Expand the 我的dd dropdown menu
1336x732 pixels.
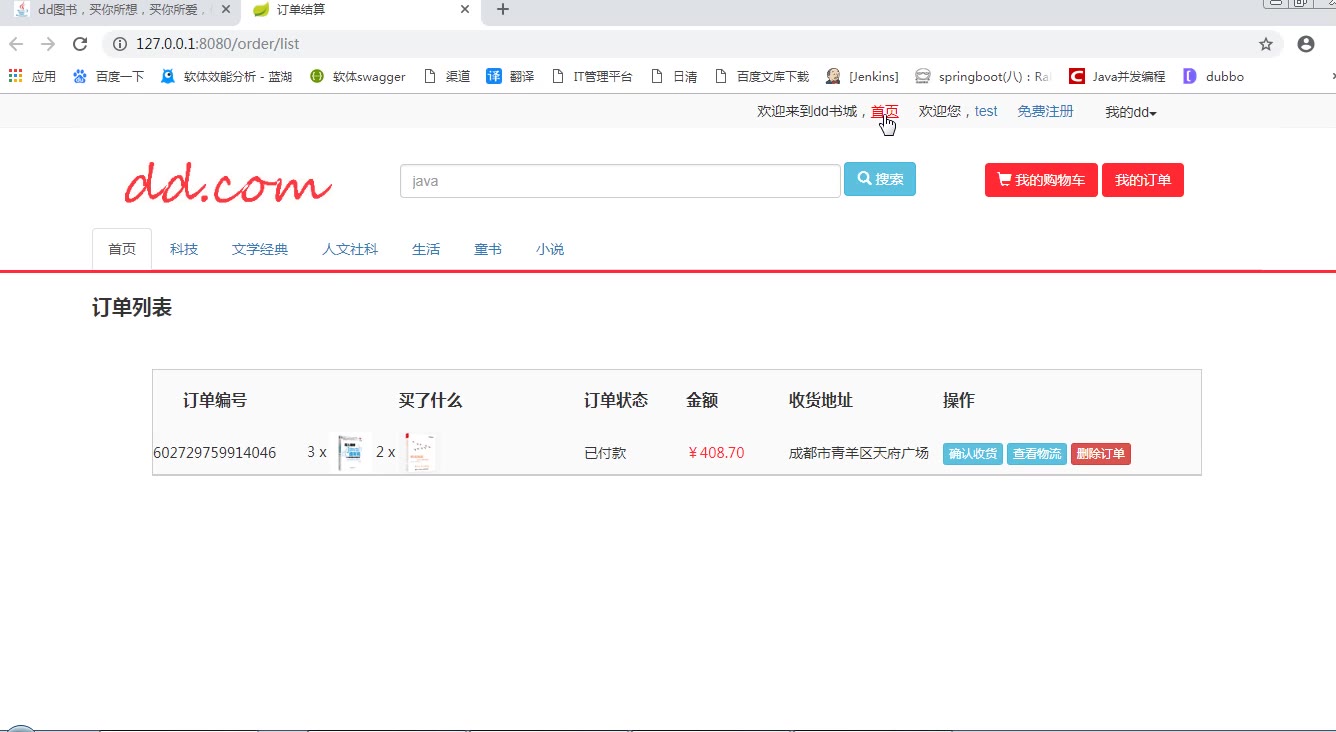[x=1130, y=112]
